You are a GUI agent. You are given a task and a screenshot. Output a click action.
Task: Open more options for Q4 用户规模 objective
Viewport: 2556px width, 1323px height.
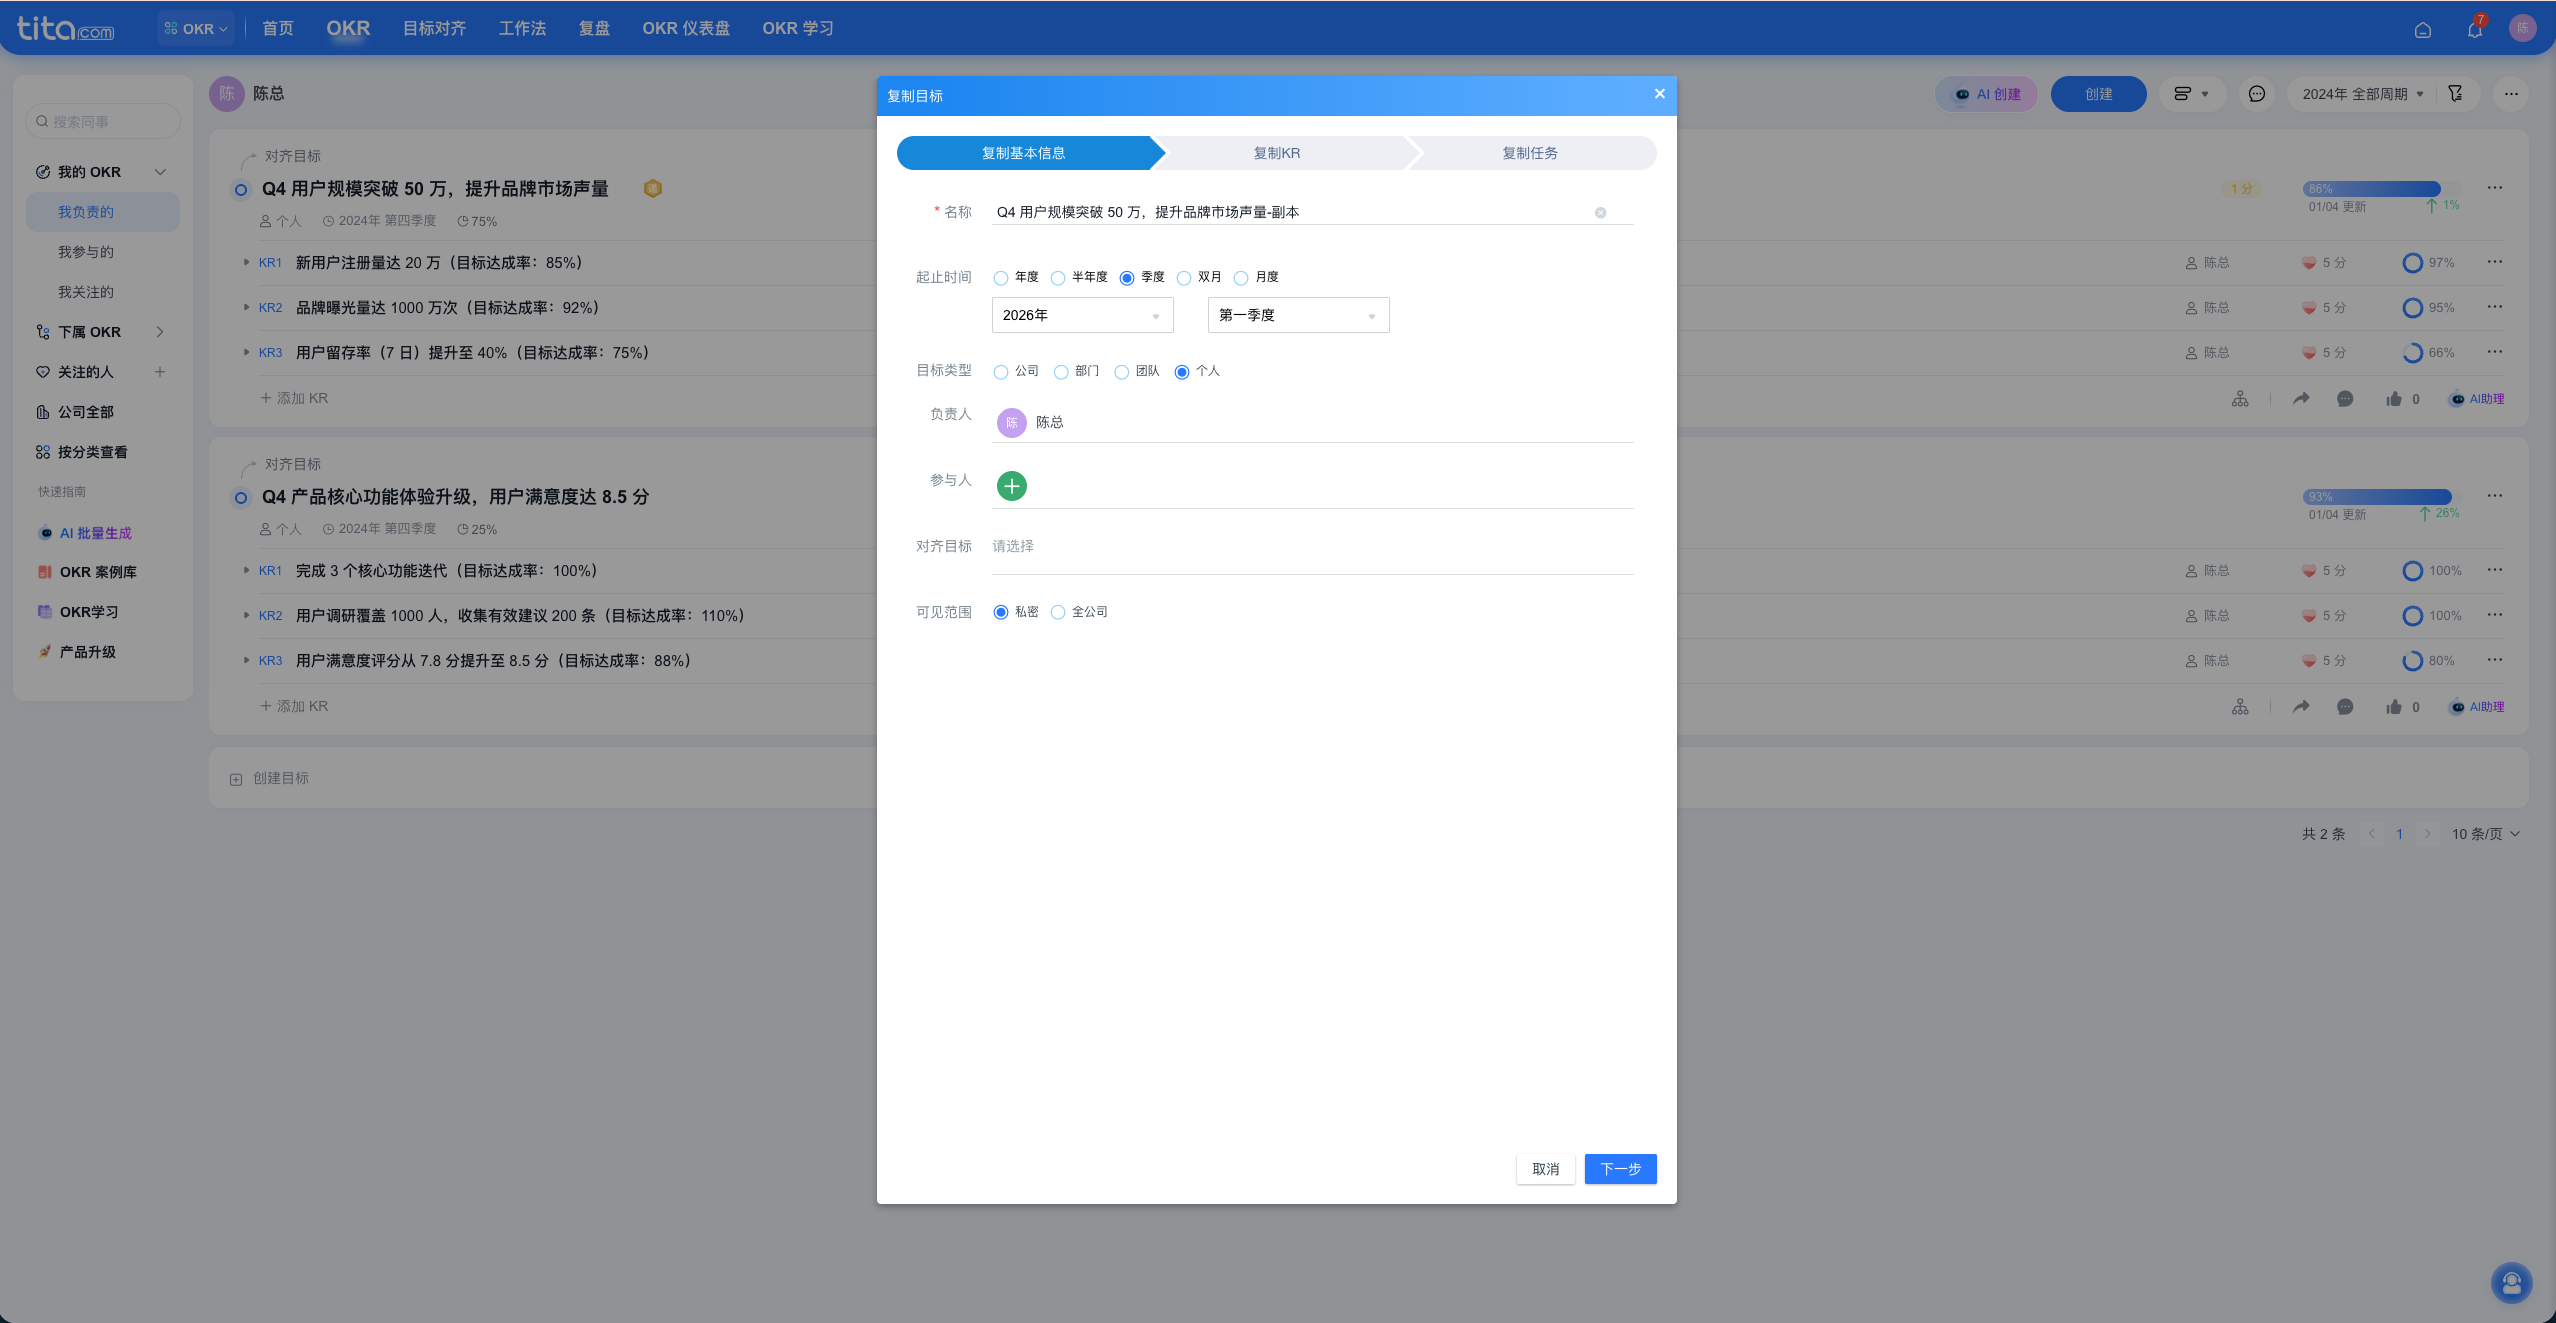(x=2495, y=188)
